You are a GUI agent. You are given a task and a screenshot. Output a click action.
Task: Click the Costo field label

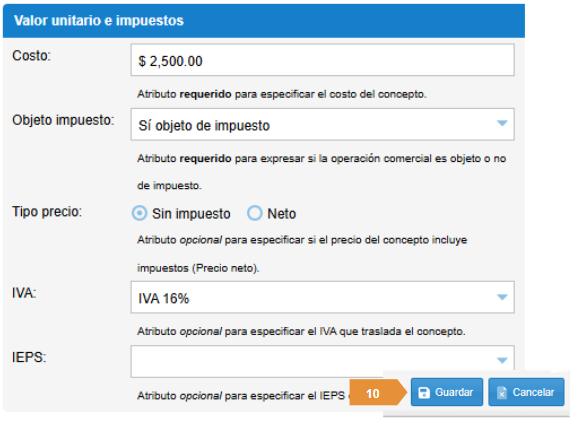(32, 56)
